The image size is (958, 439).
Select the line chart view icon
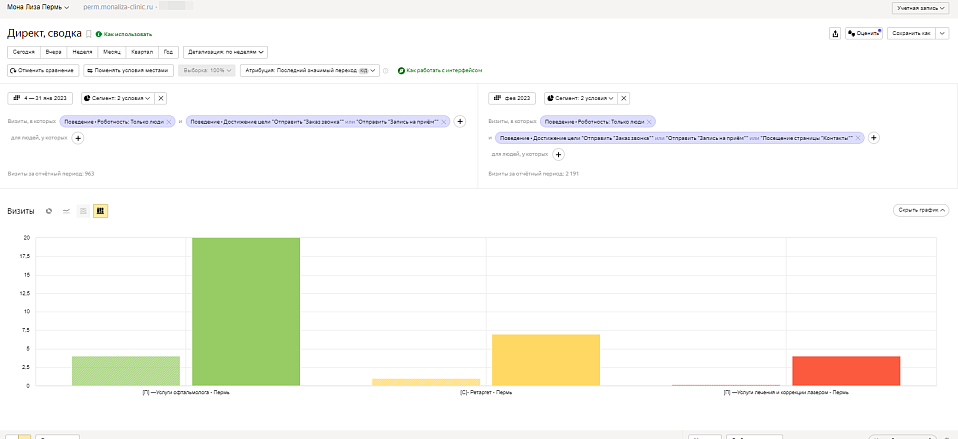(x=67, y=211)
